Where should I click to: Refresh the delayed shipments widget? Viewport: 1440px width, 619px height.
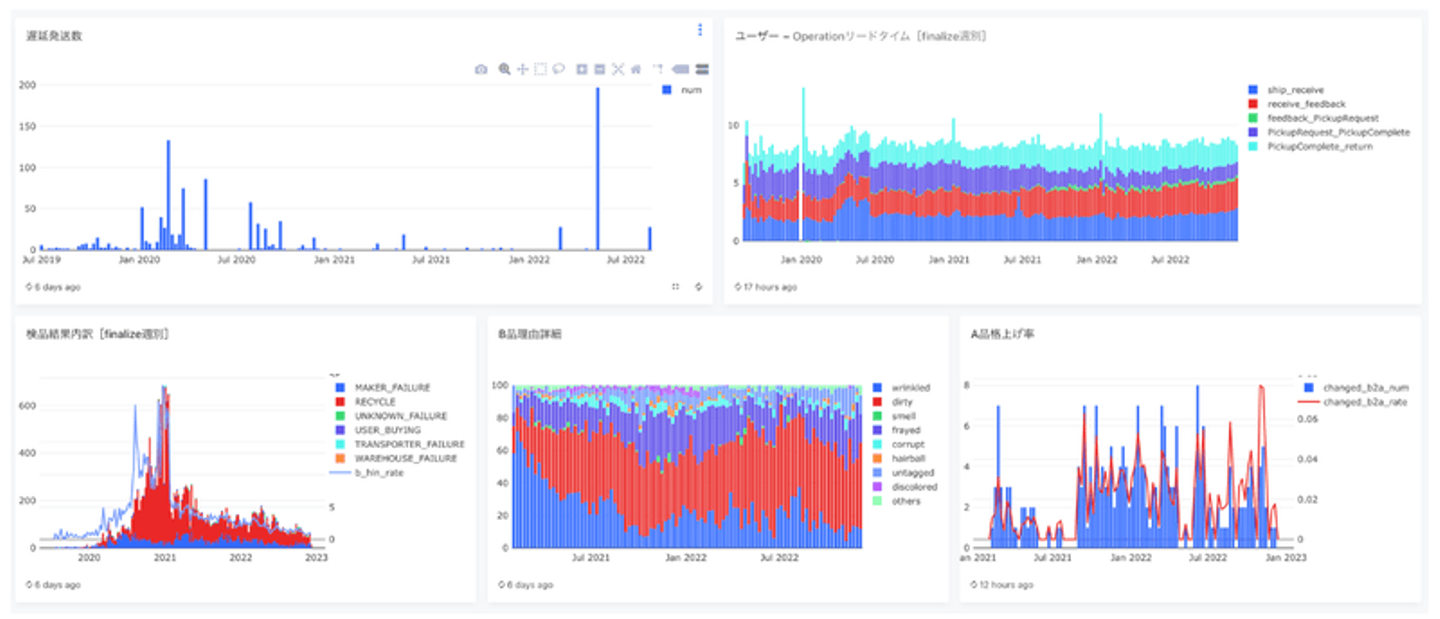click(698, 286)
